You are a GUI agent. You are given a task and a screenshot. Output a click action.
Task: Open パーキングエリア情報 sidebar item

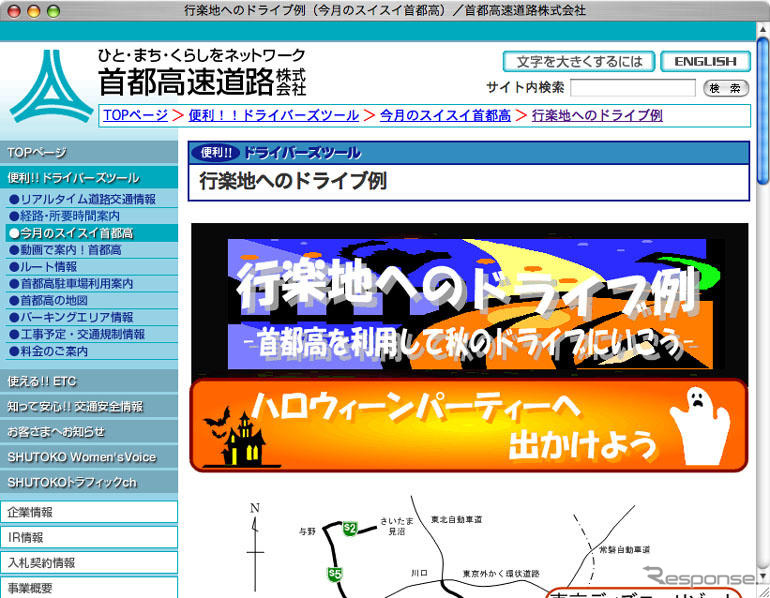[x=92, y=317]
